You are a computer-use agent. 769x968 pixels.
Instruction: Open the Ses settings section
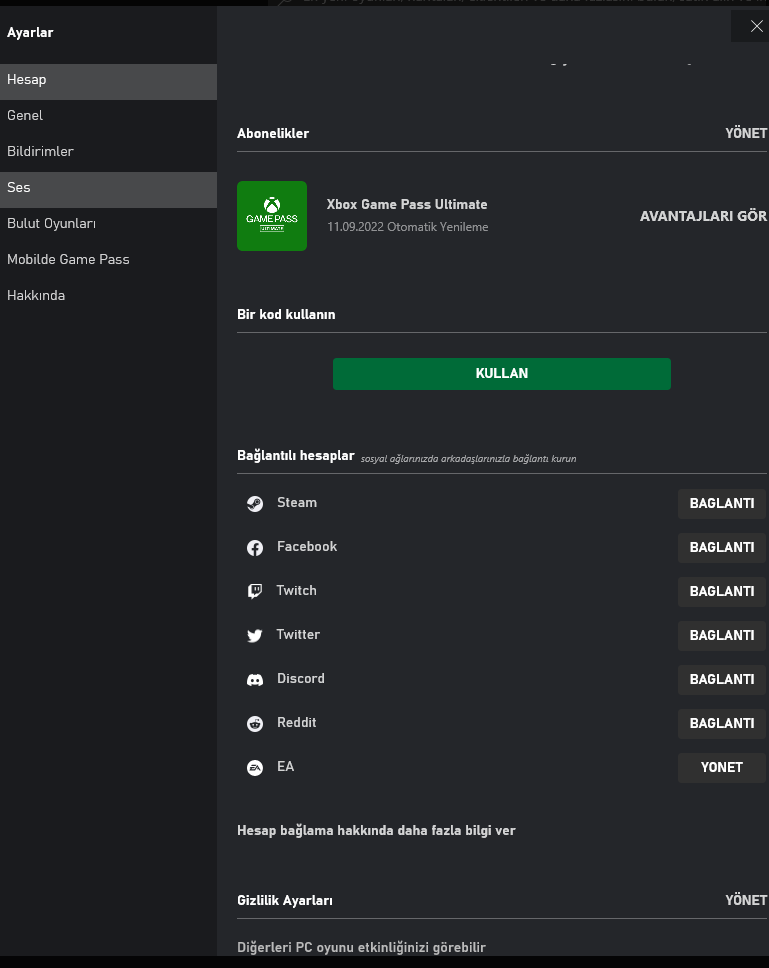click(x=19, y=188)
